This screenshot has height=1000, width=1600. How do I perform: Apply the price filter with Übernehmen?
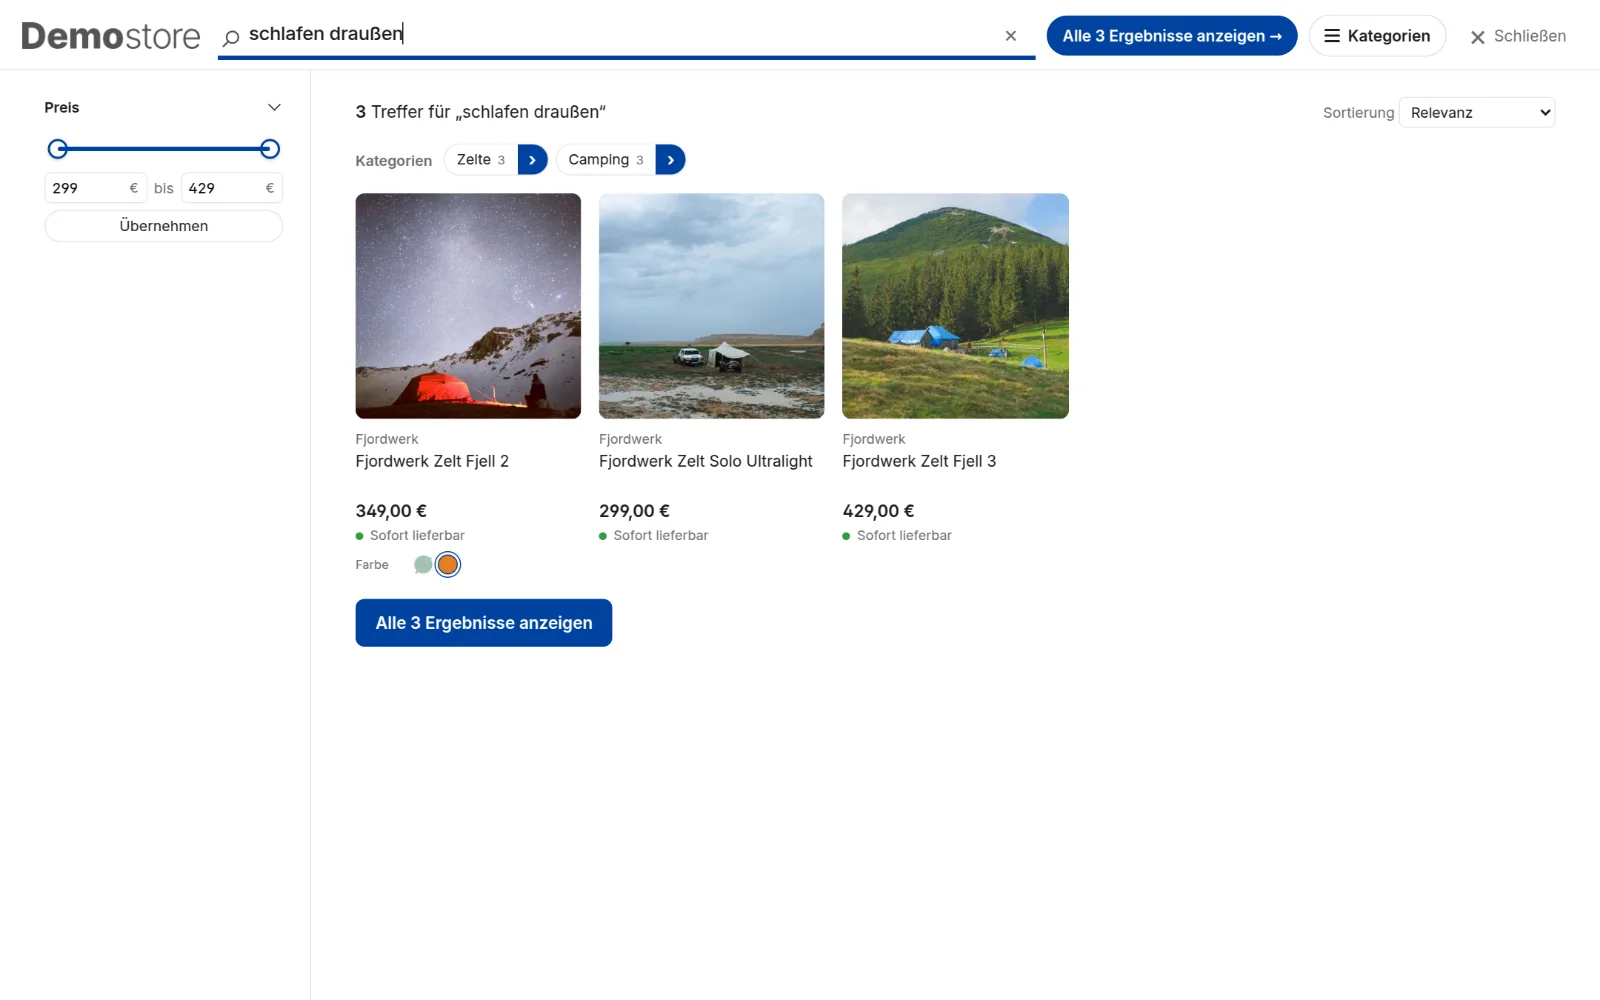click(164, 226)
